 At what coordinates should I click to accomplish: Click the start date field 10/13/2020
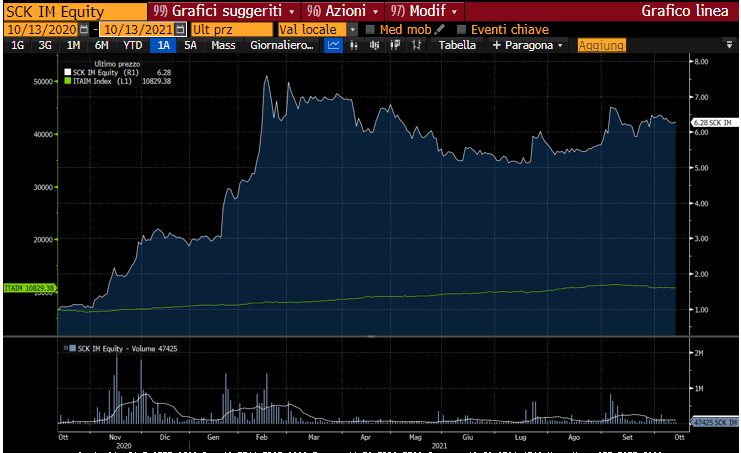pos(42,29)
